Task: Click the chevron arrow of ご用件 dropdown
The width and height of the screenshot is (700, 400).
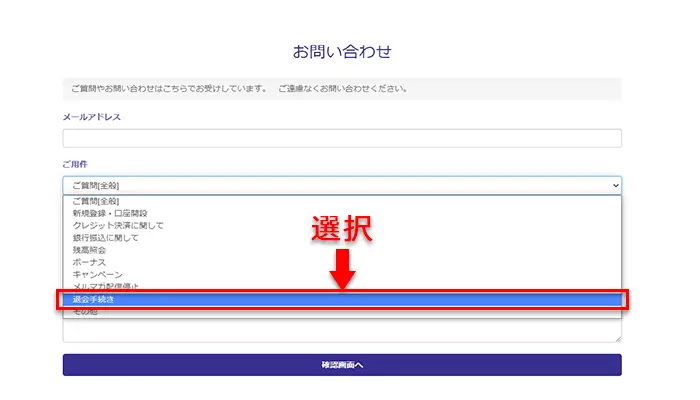Action: point(614,185)
